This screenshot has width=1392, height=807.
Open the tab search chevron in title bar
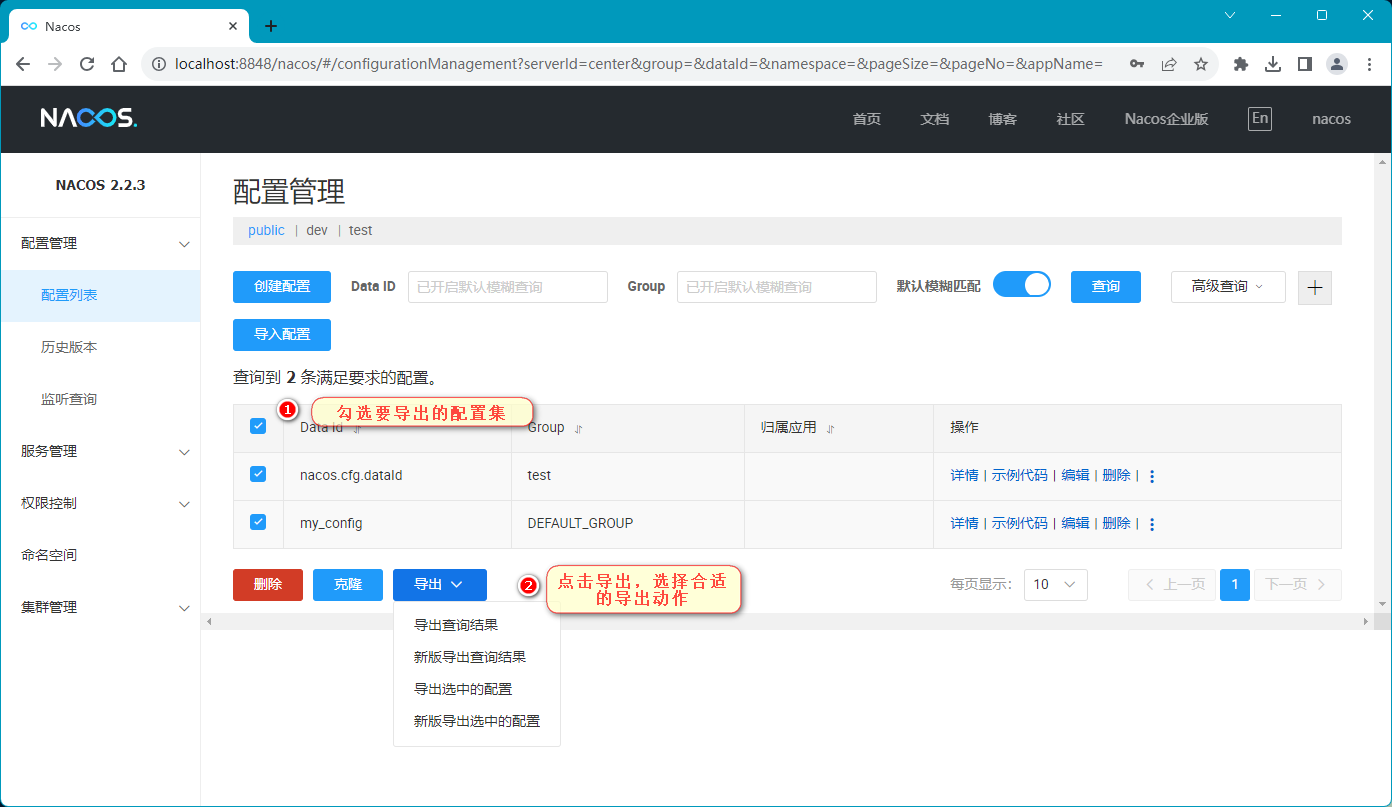[x=1230, y=15]
